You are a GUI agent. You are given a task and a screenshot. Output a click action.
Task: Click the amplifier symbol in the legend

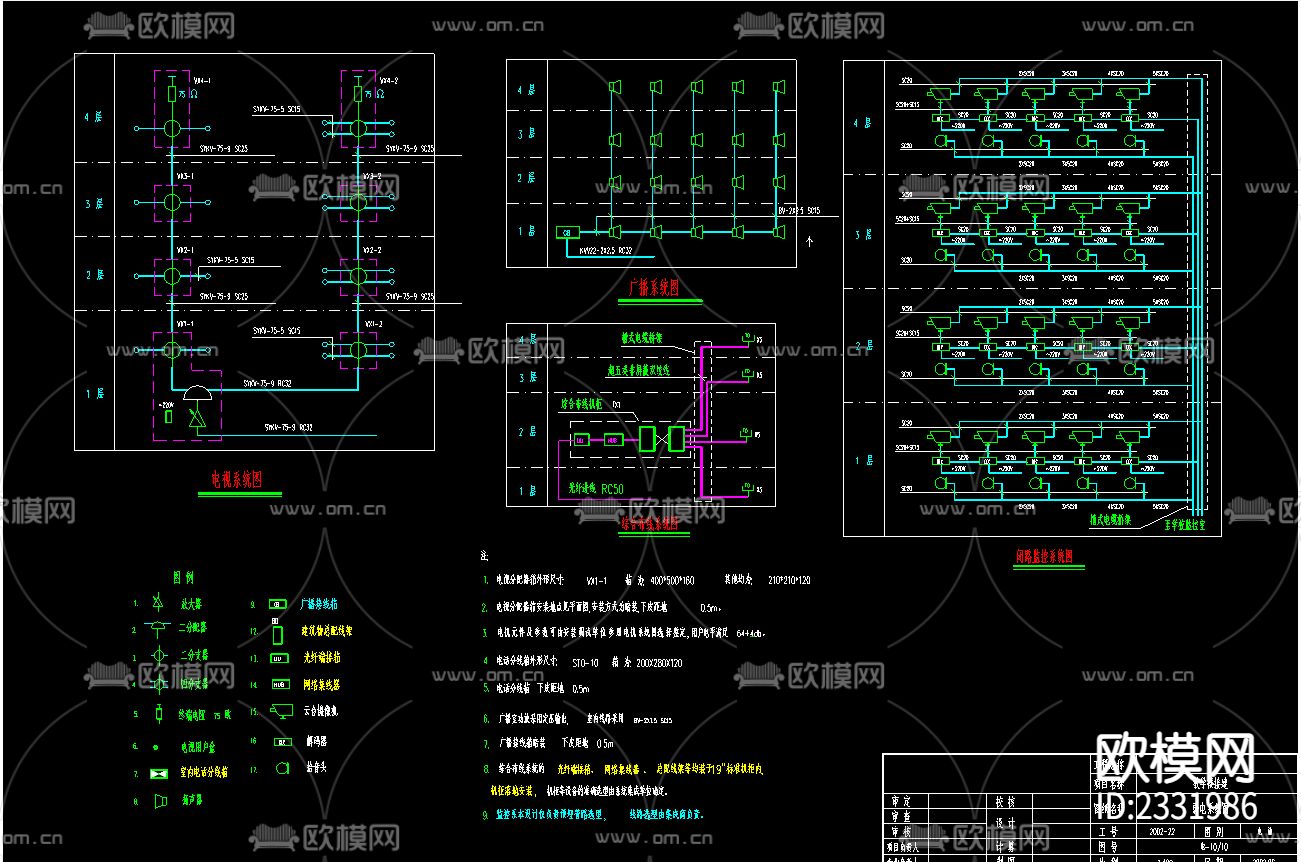coord(157,604)
